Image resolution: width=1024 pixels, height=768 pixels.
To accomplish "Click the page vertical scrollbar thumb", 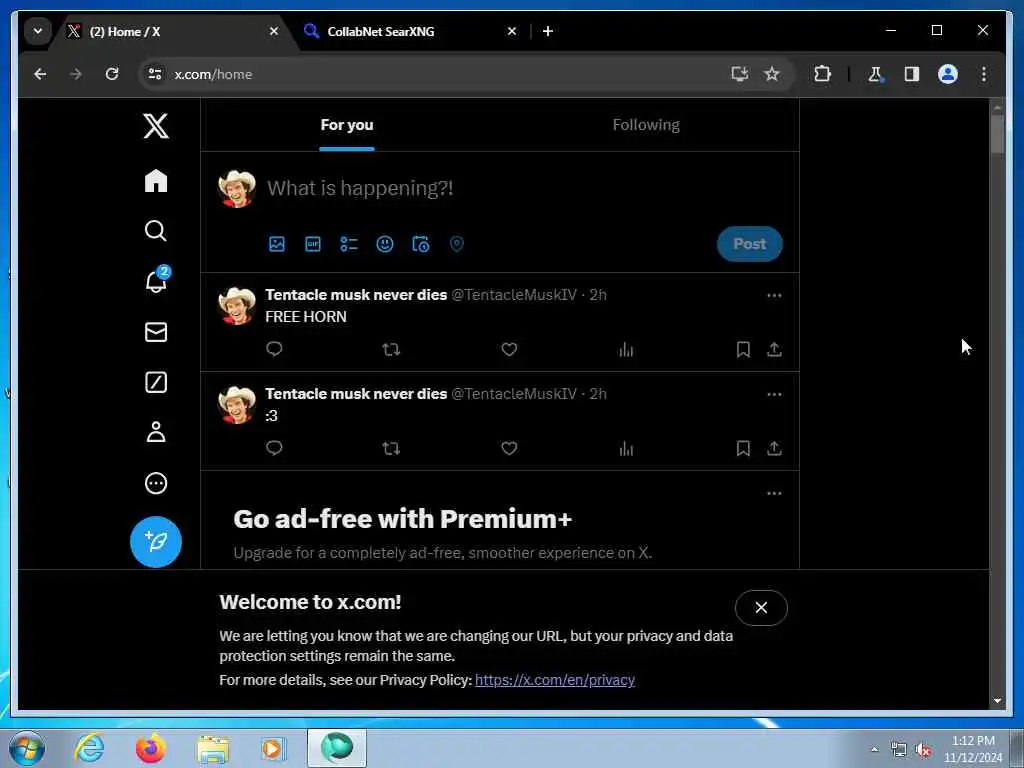I will click(997, 134).
